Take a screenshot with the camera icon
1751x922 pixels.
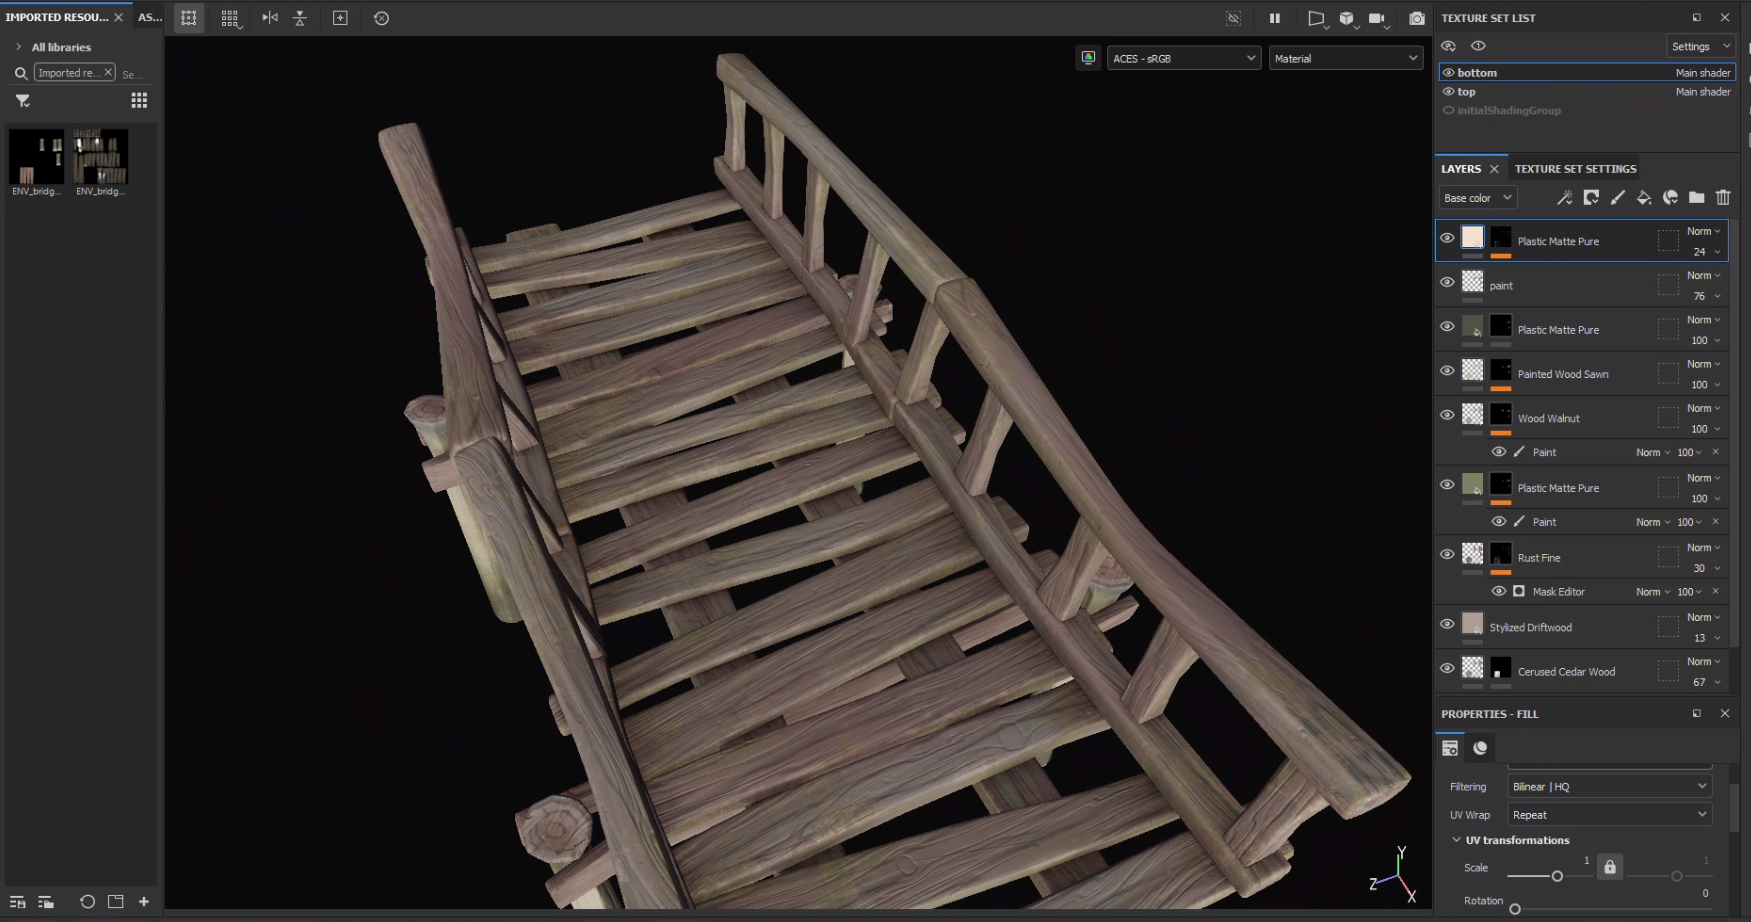coord(1415,17)
